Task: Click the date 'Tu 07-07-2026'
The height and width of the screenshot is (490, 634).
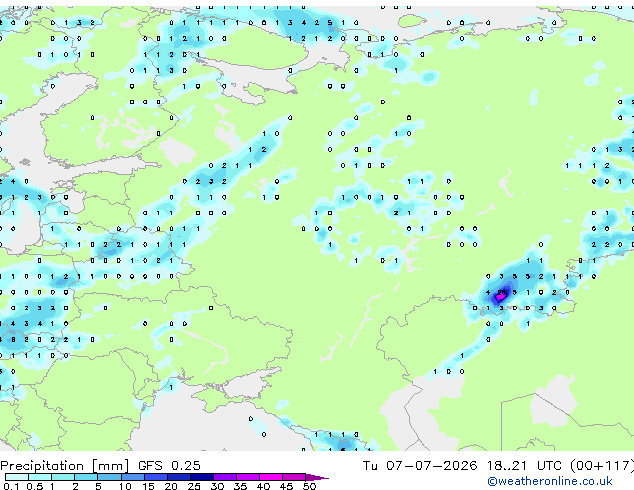Action: (420, 466)
